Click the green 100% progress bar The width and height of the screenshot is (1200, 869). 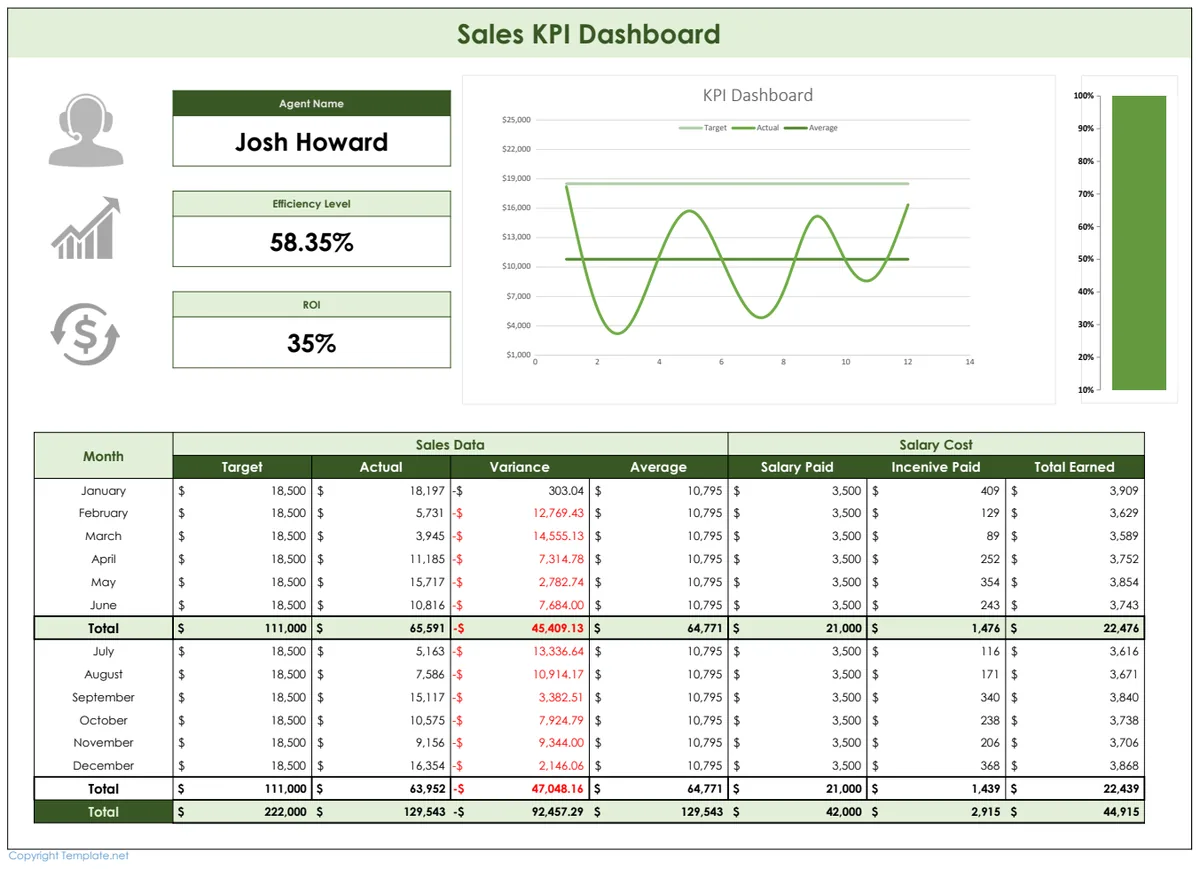pyautogui.click(x=1139, y=243)
